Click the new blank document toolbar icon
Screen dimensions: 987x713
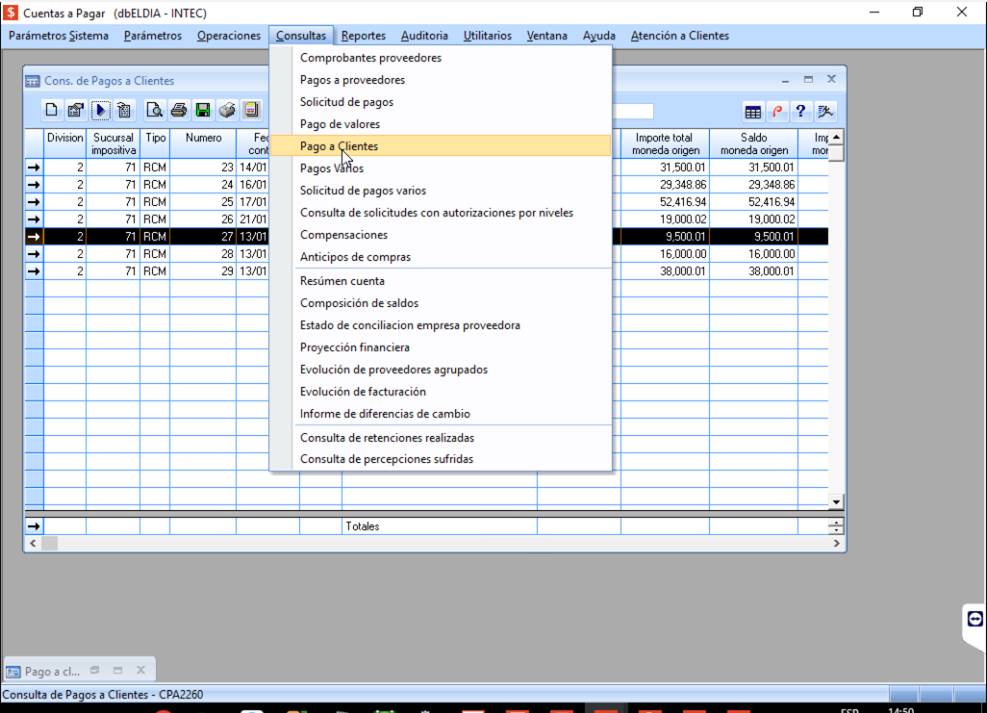[52, 110]
